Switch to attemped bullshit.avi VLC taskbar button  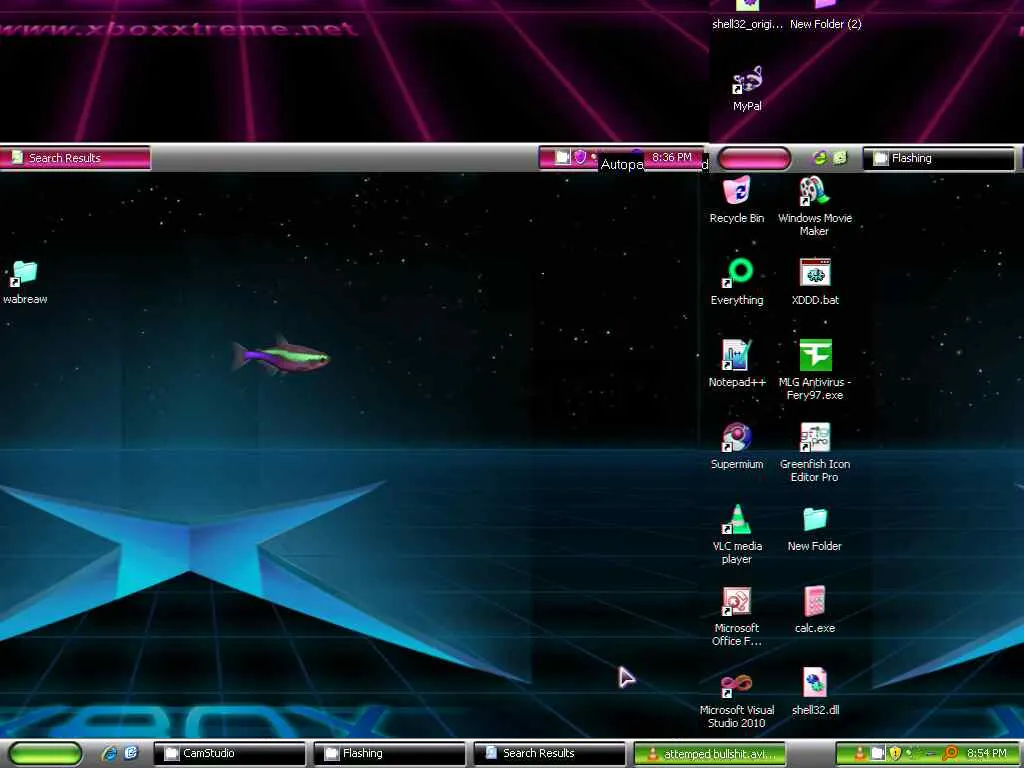tap(710, 754)
